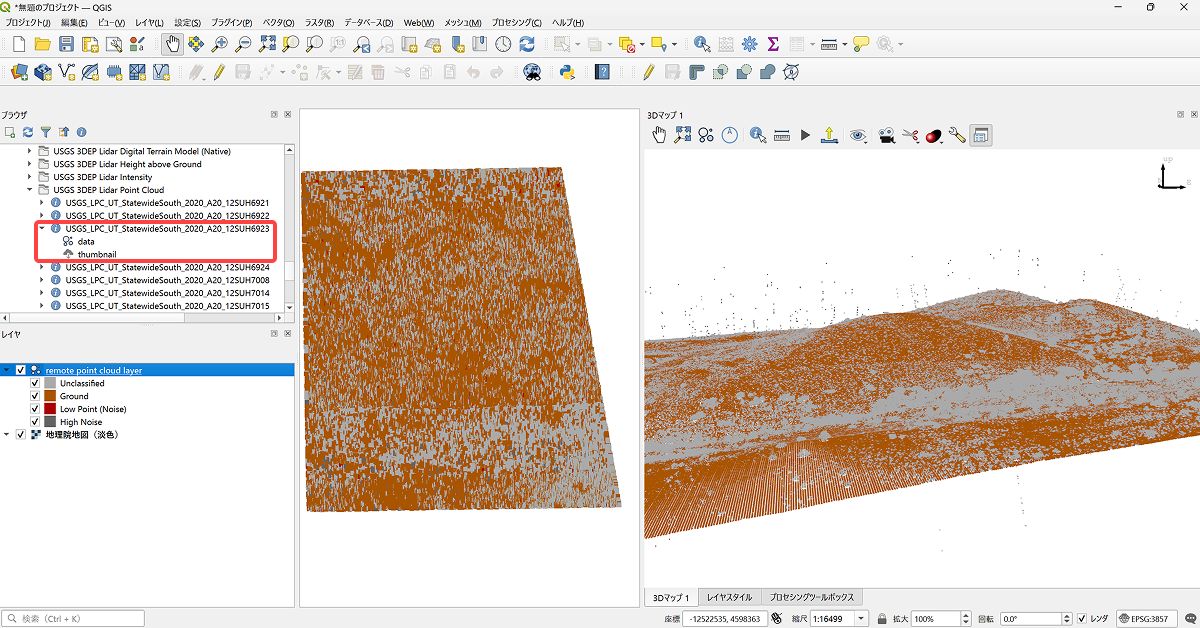Toggle the scale lock icon in status bar
The image size is (1200, 628).
[x=884, y=619]
